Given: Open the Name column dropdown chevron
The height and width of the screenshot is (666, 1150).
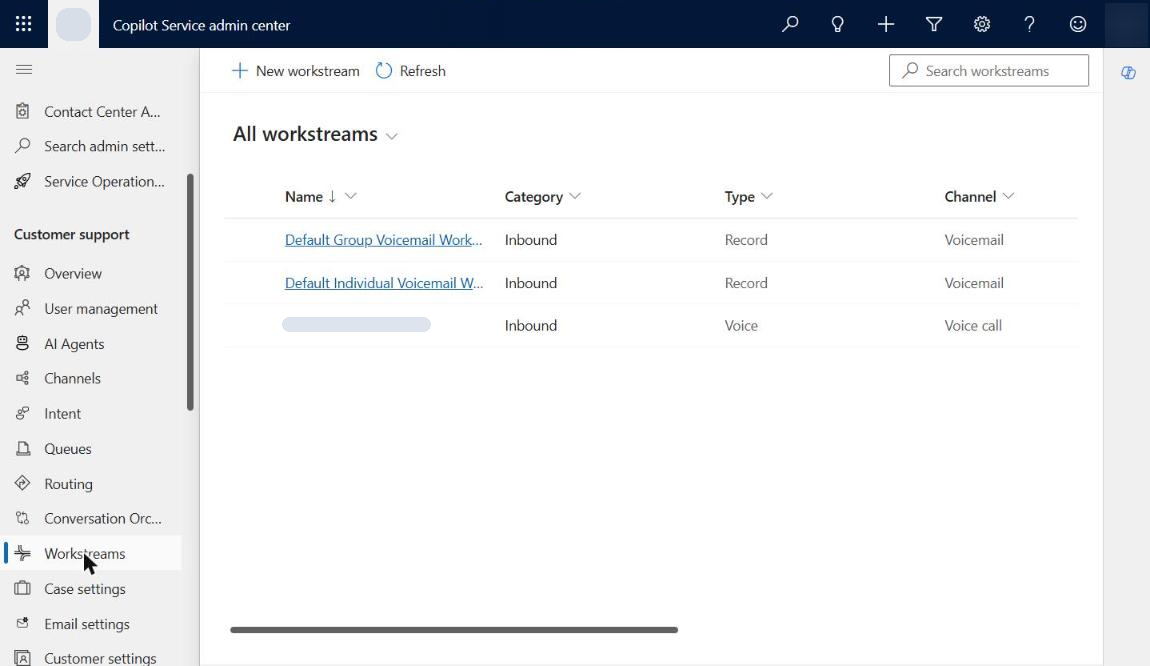Looking at the screenshot, I should point(351,196).
